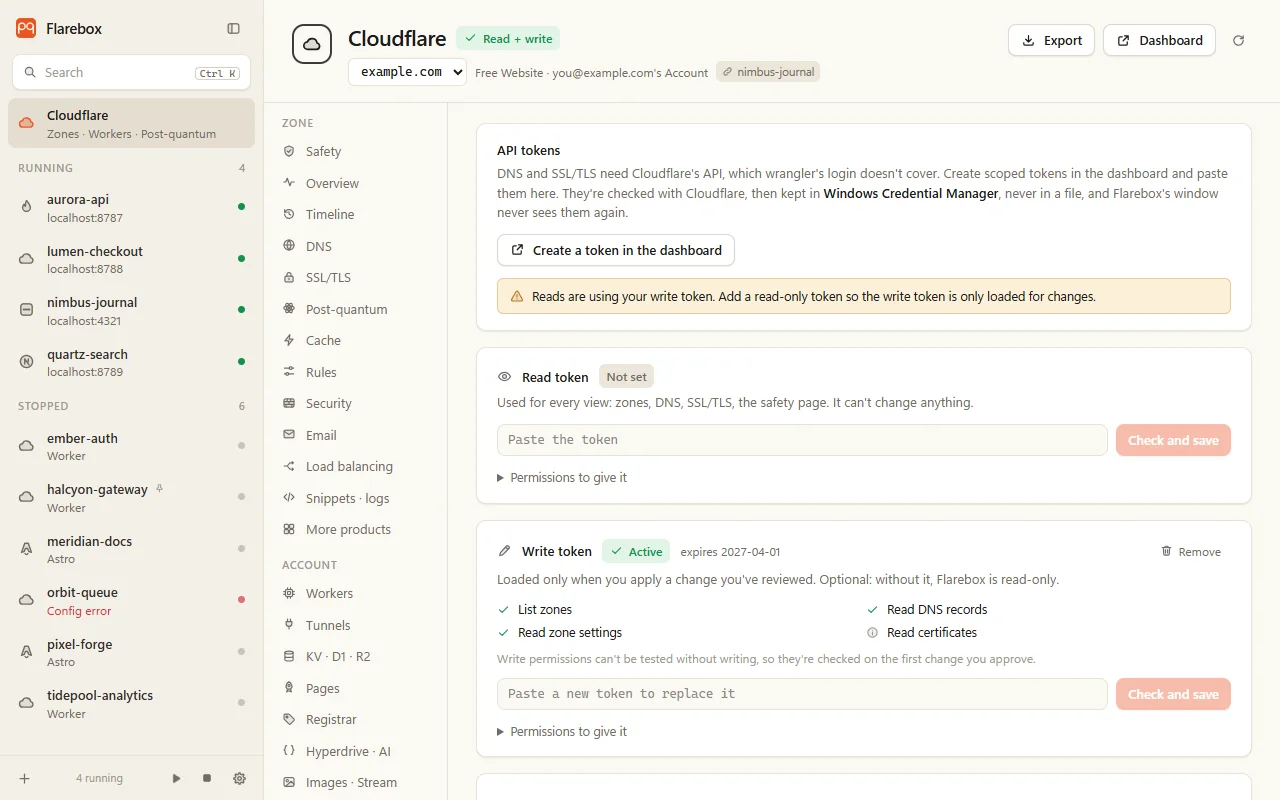Navigate to Tunnels
Image resolution: width=1280 pixels, height=800 pixels.
(355, 625)
